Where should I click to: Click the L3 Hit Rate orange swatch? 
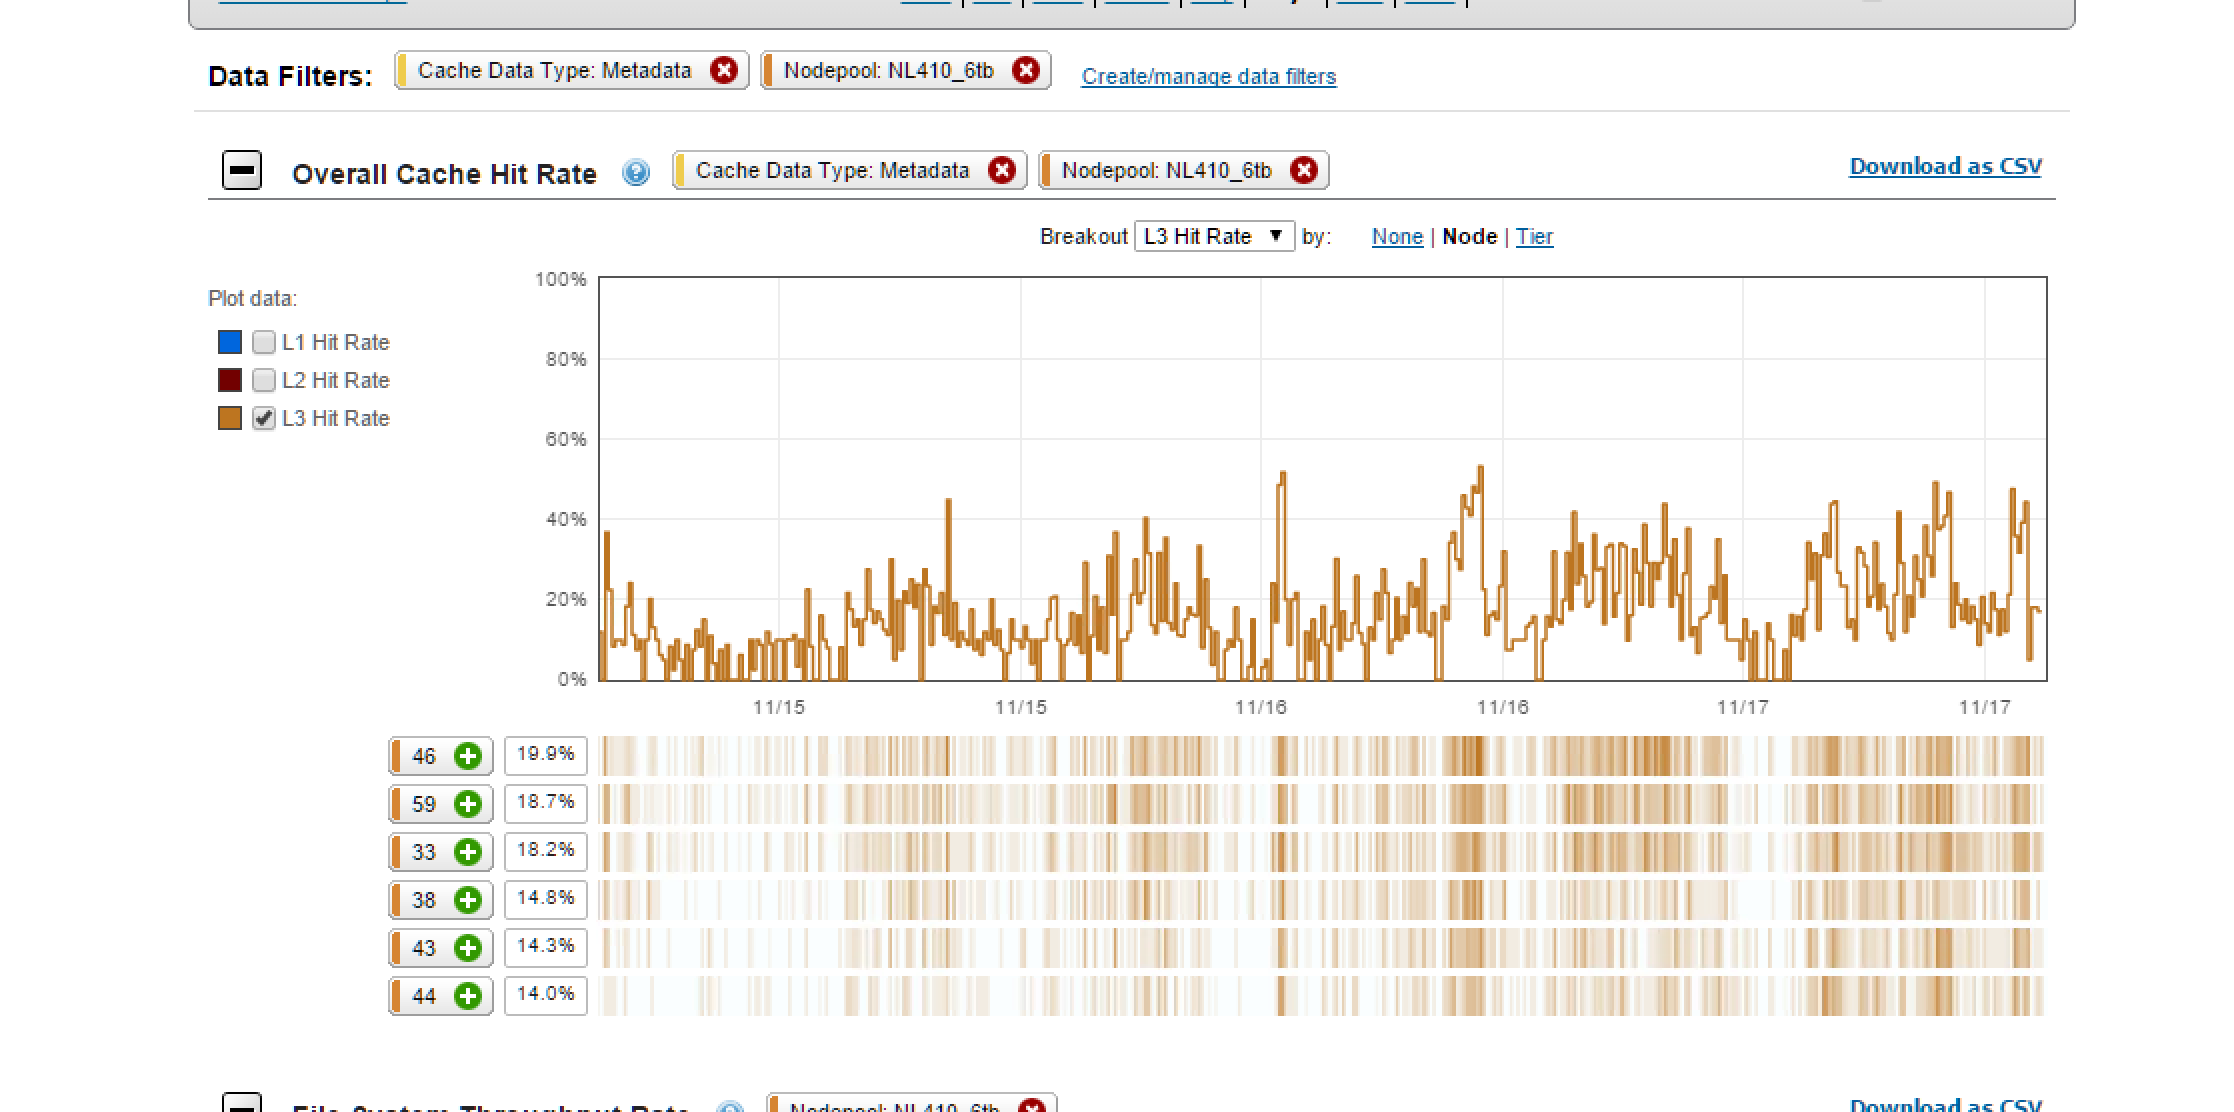pyautogui.click(x=230, y=418)
